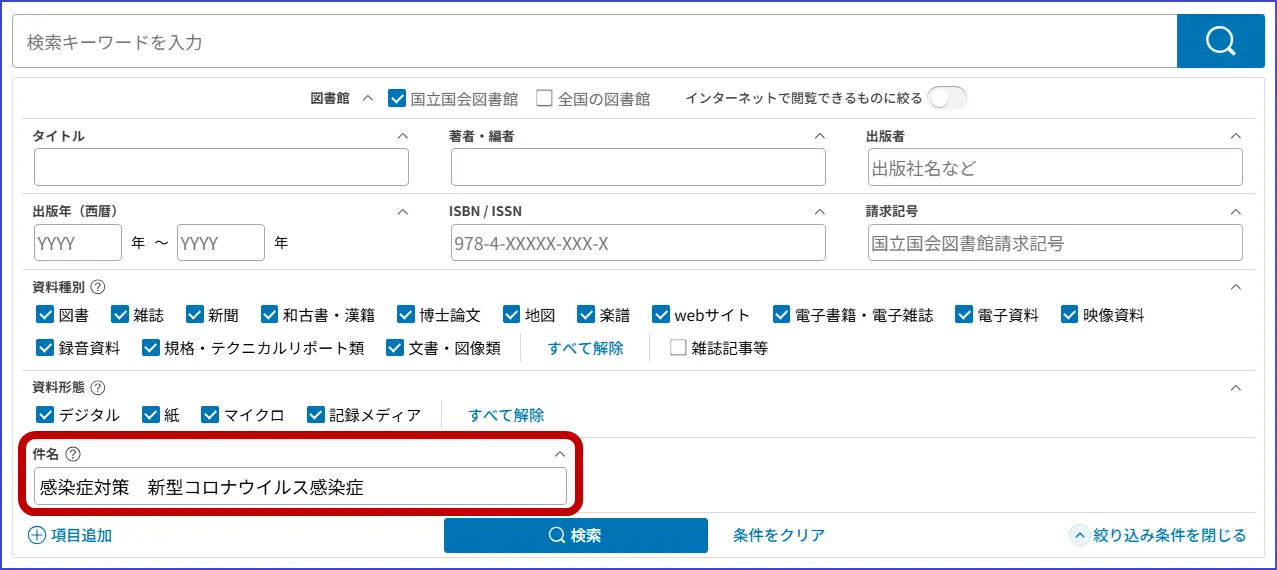
Task: Click すべて解除 in 資料種別 row
Action: pyautogui.click(x=585, y=348)
